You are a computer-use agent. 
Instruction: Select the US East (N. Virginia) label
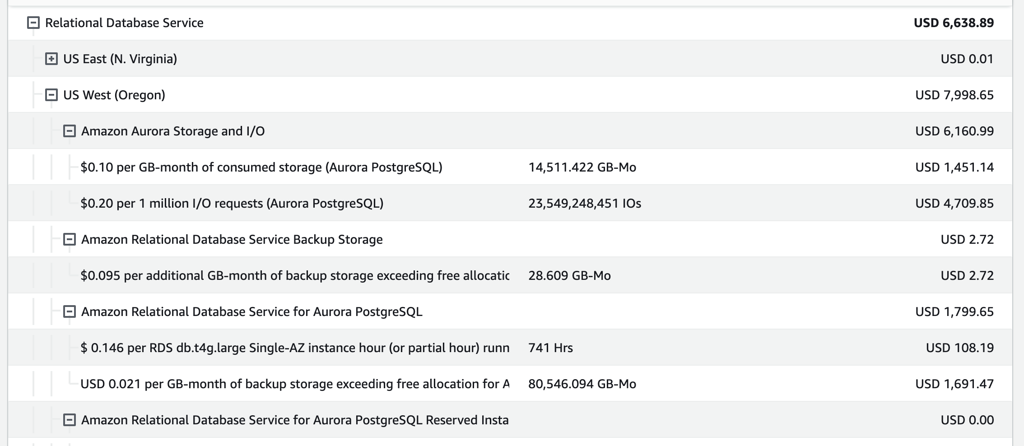120,59
